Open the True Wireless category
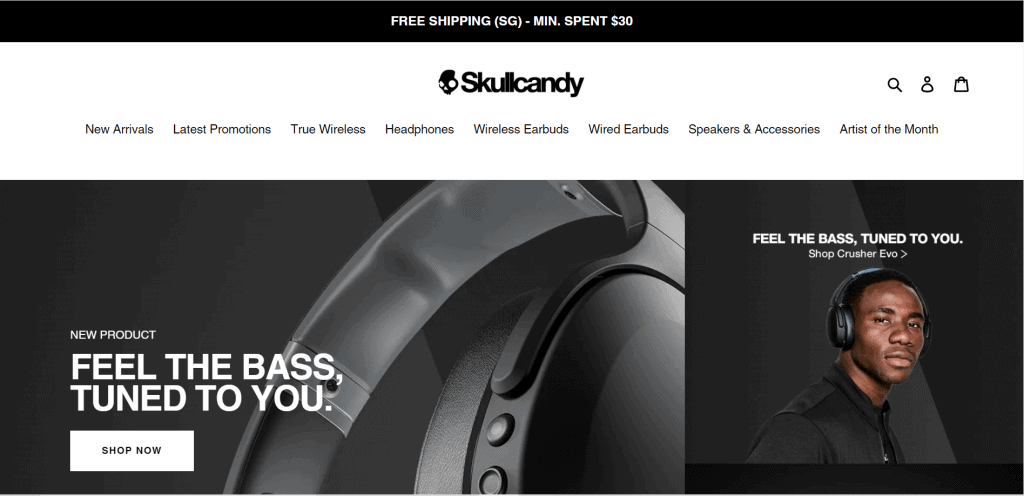Viewport: 1024px width, 496px height. [x=328, y=129]
